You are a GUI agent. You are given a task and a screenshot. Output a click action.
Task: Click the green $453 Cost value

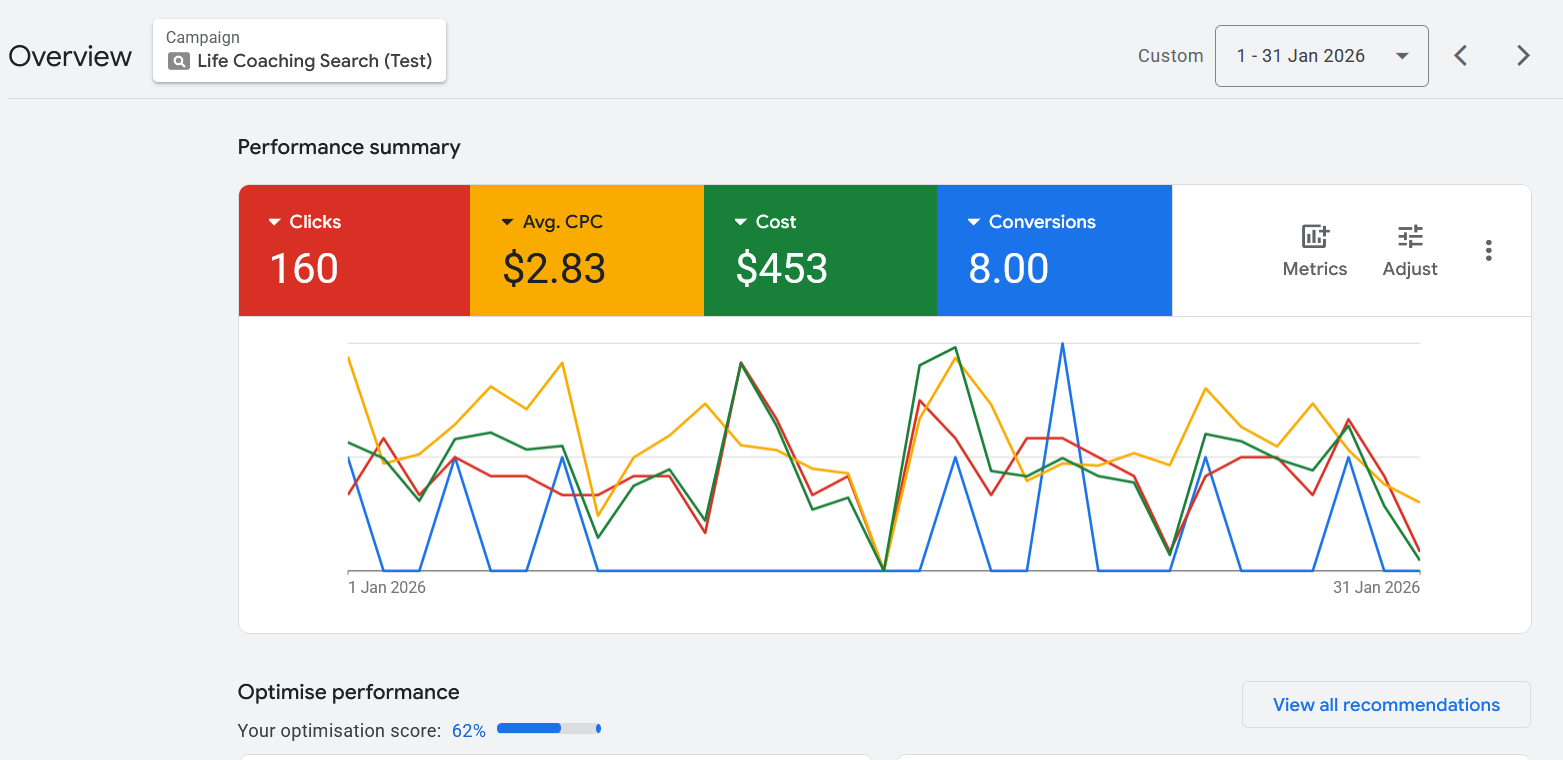pos(781,269)
